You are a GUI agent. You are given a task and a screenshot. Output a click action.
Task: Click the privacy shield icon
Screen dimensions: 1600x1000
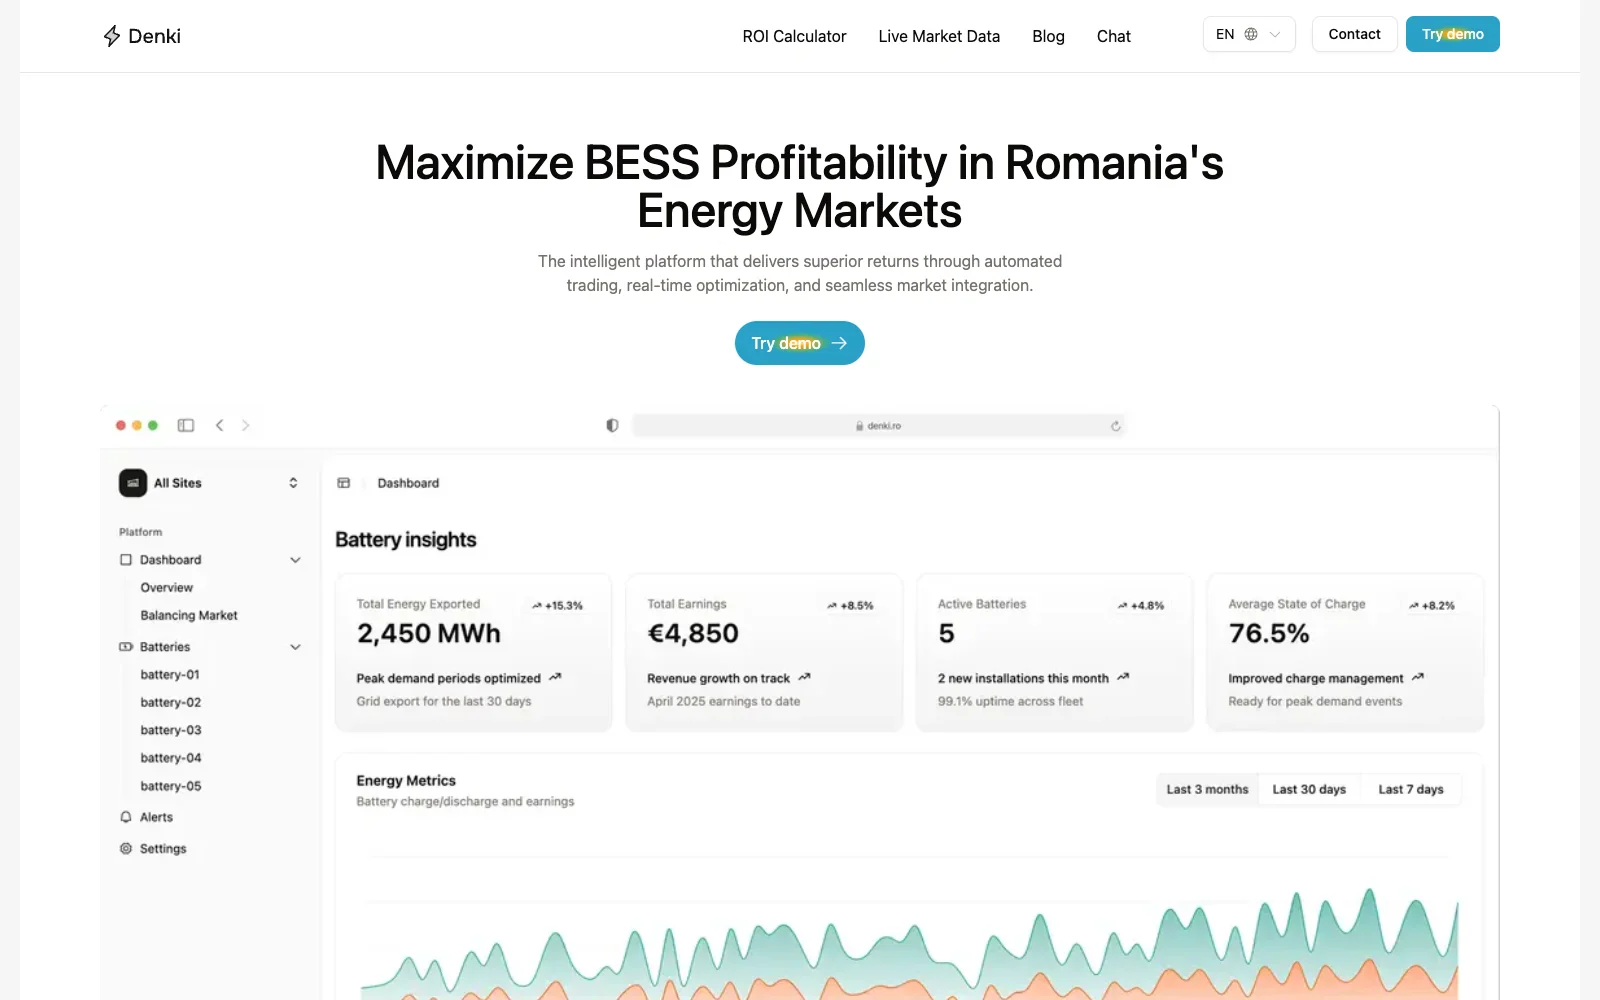pyautogui.click(x=612, y=425)
